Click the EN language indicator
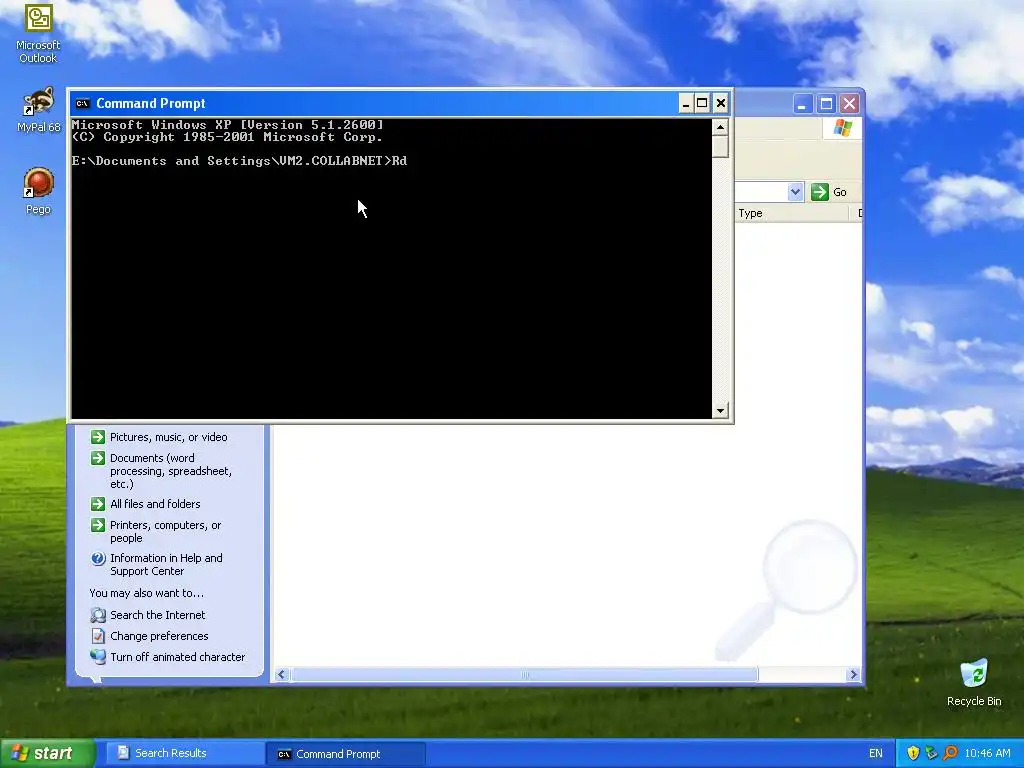 [876, 753]
